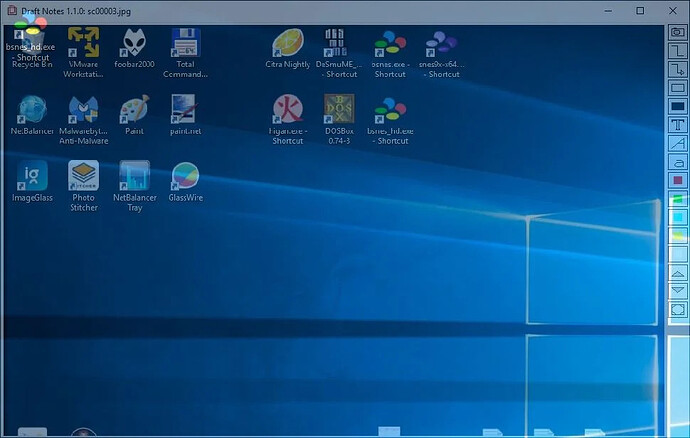
Task: Click the GlassWire icon on the canvas
Action: click(x=185, y=176)
